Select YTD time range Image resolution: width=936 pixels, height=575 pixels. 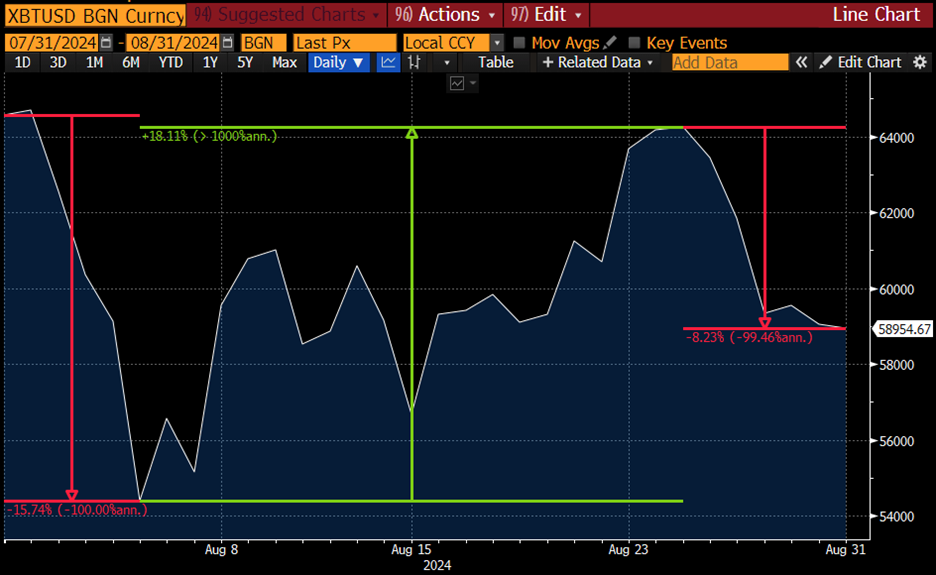(x=171, y=63)
